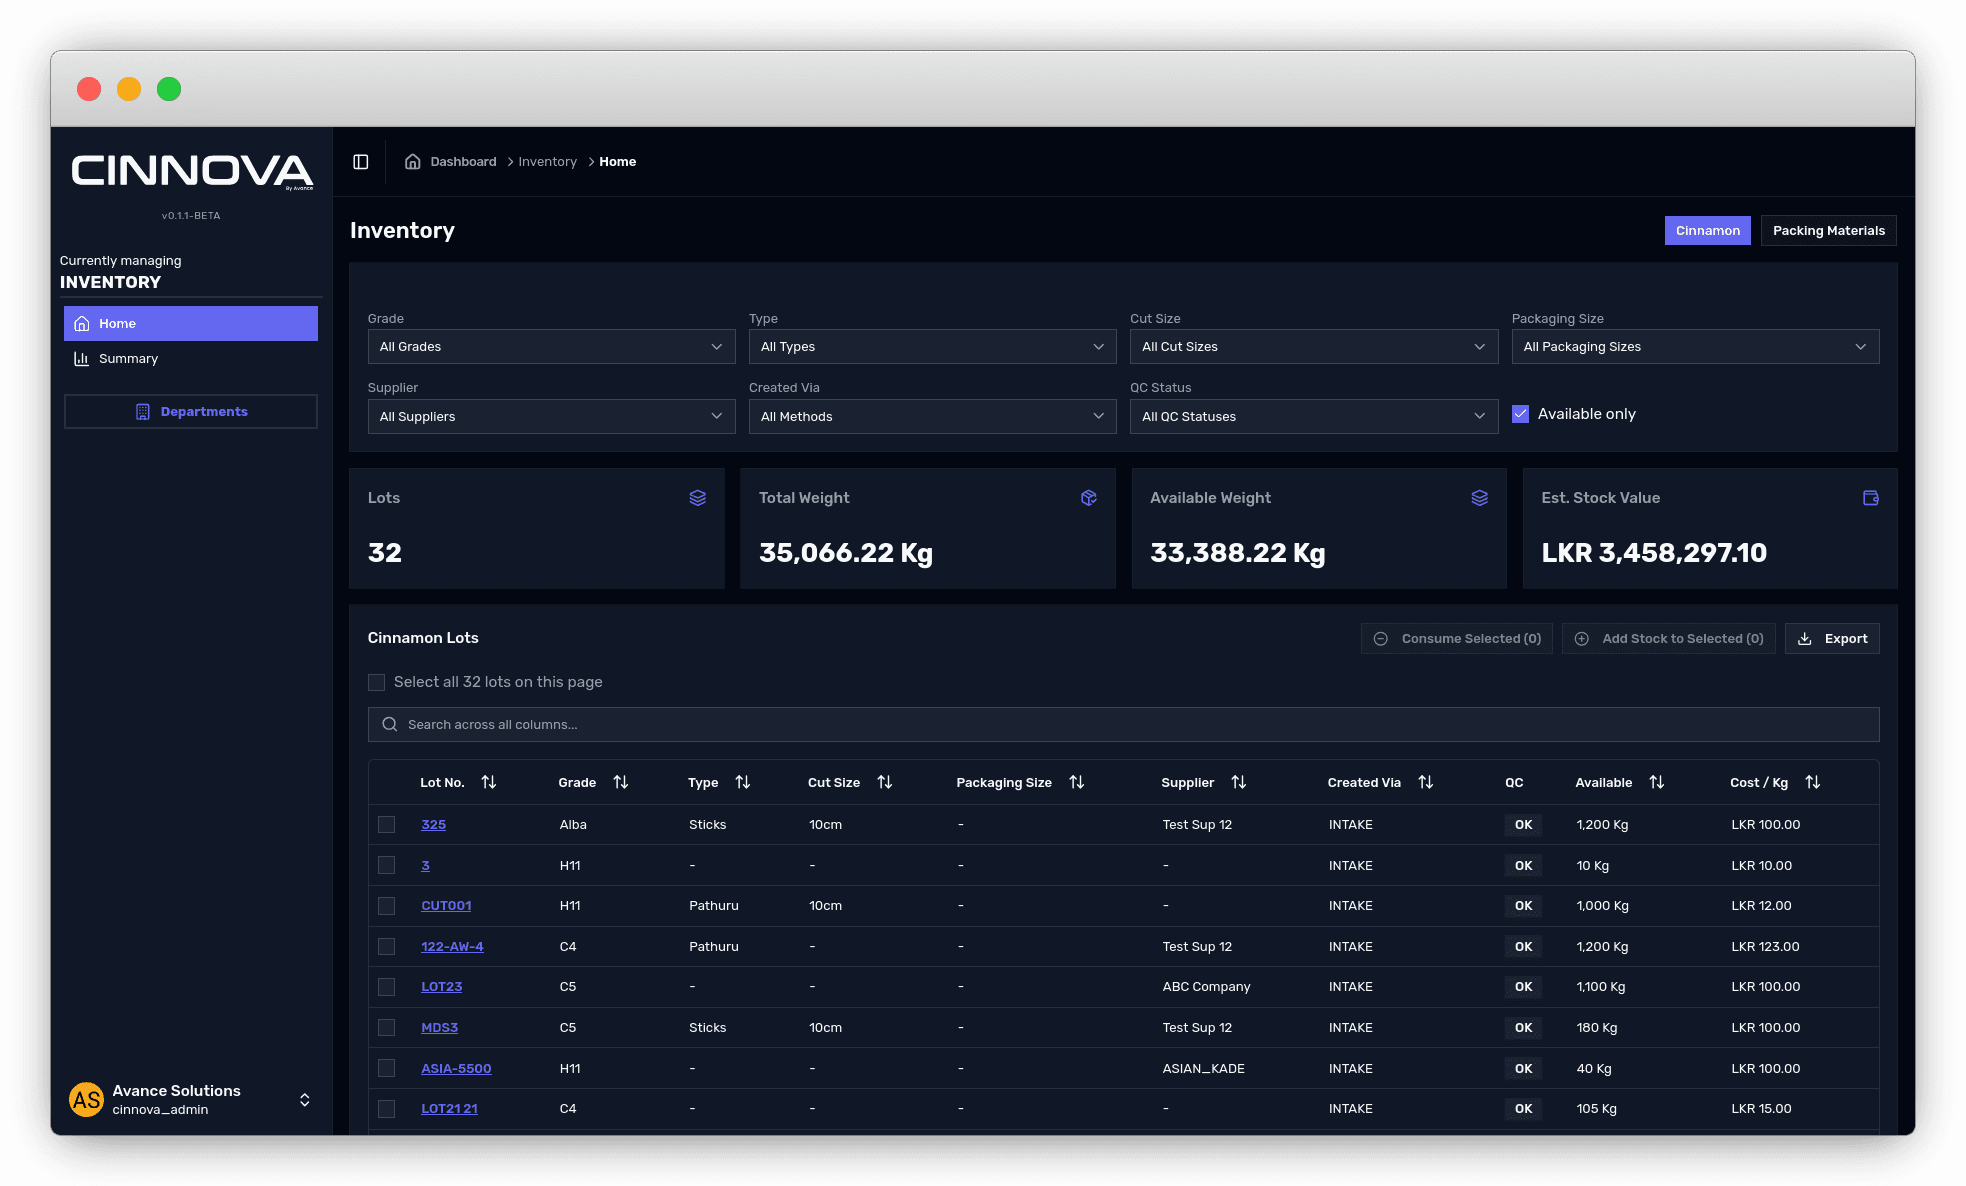Sort by Packaging Size column arrows
The image size is (1966, 1186).
(1077, 782)
